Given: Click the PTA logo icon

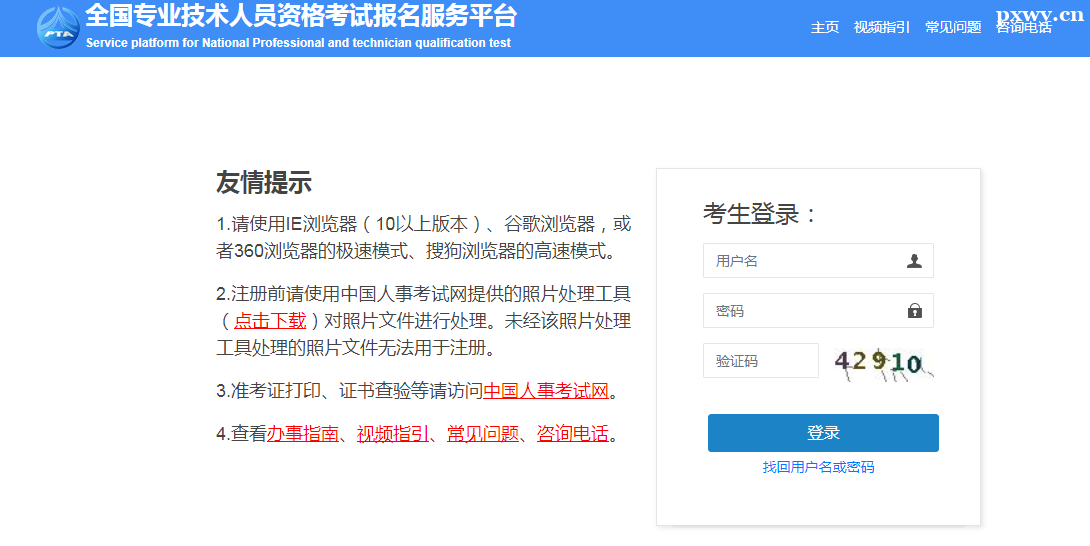Looking at the screenshot, I should (x=58, y=28).
